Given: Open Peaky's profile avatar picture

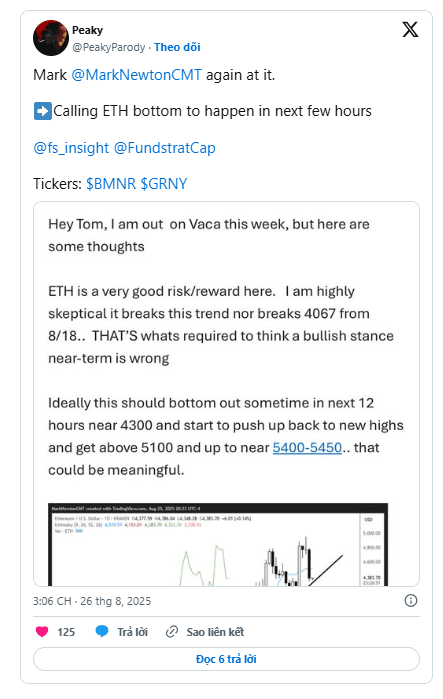Looking at the screenshot, I should click(x=50, y=38).
